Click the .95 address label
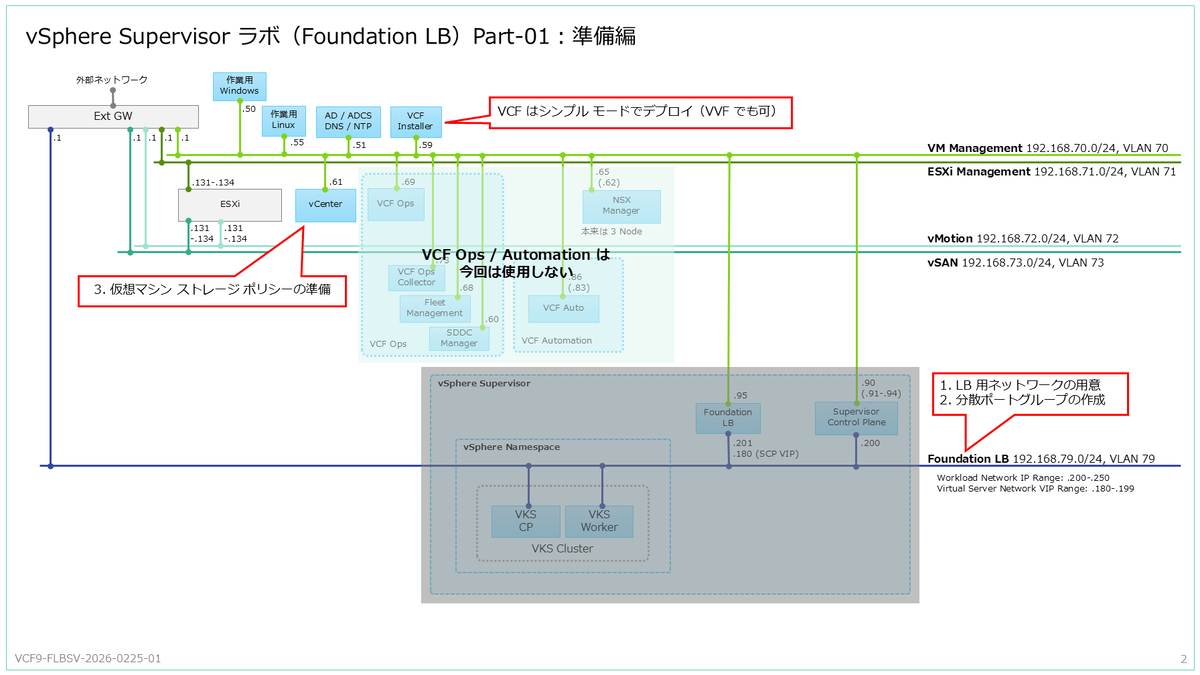The height and width of the screenshot is (675, 1200). point(741,396)
